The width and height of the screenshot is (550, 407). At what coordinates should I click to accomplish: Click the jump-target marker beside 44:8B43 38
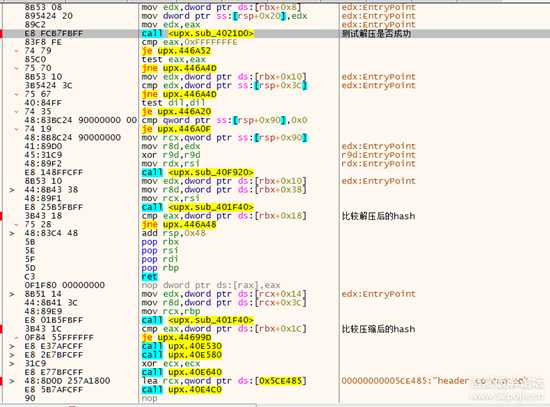pyautogui.click(x=12, y=190)
